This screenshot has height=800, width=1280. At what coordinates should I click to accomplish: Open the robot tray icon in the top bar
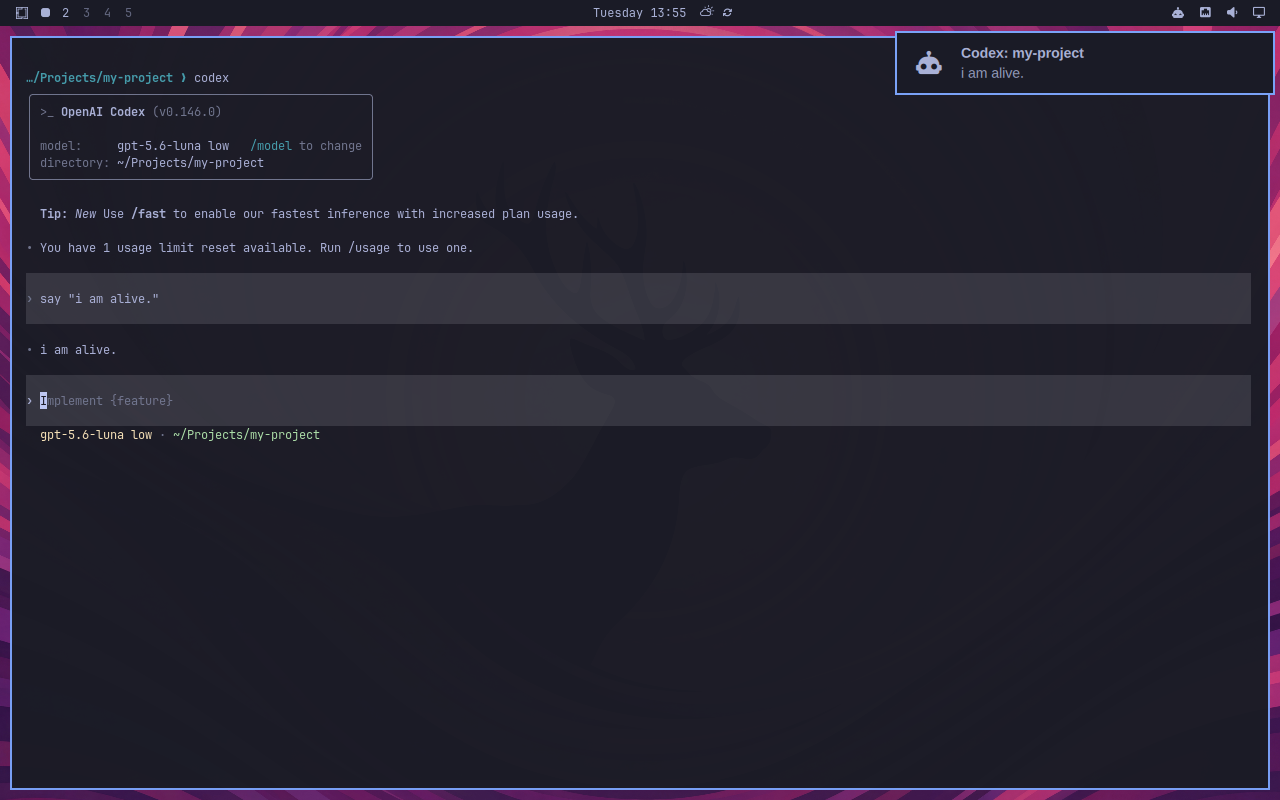pos(1178,13)
